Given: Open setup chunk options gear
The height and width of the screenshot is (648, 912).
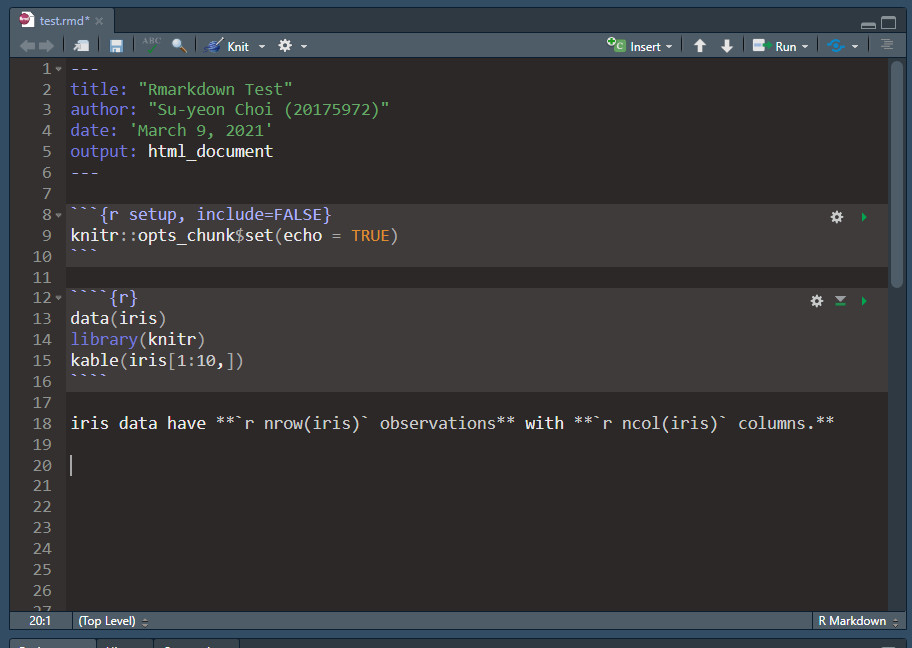Looking at the screenshot, I should tap(837, 217).
